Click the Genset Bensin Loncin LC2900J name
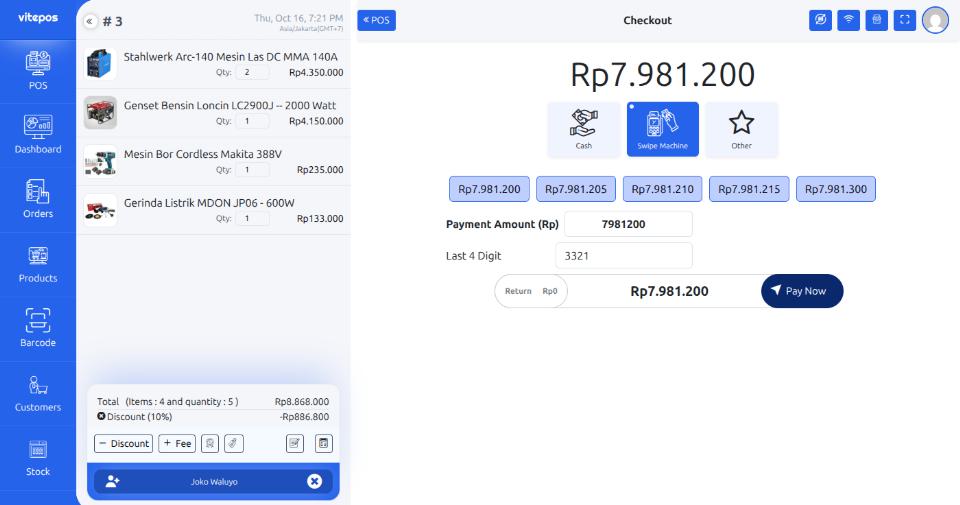This screenshot has height=505, width=960. 230,105
